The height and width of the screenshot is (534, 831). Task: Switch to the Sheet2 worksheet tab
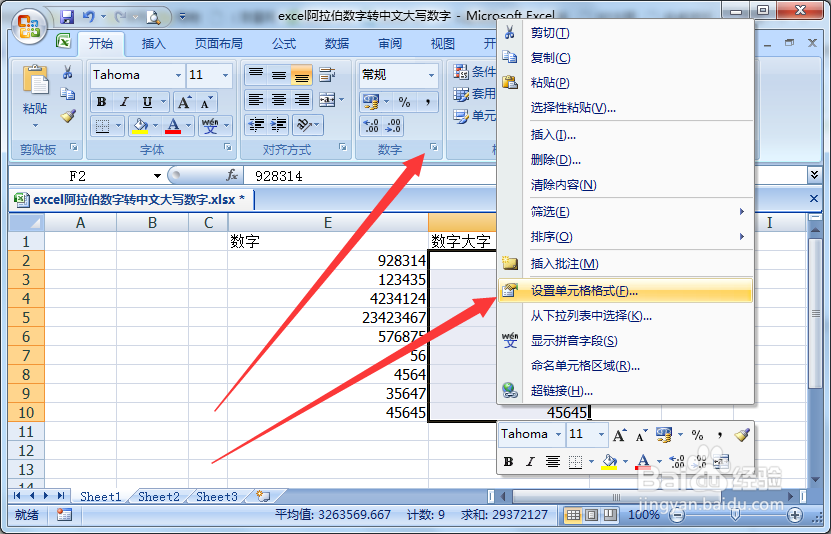(158, 496)
